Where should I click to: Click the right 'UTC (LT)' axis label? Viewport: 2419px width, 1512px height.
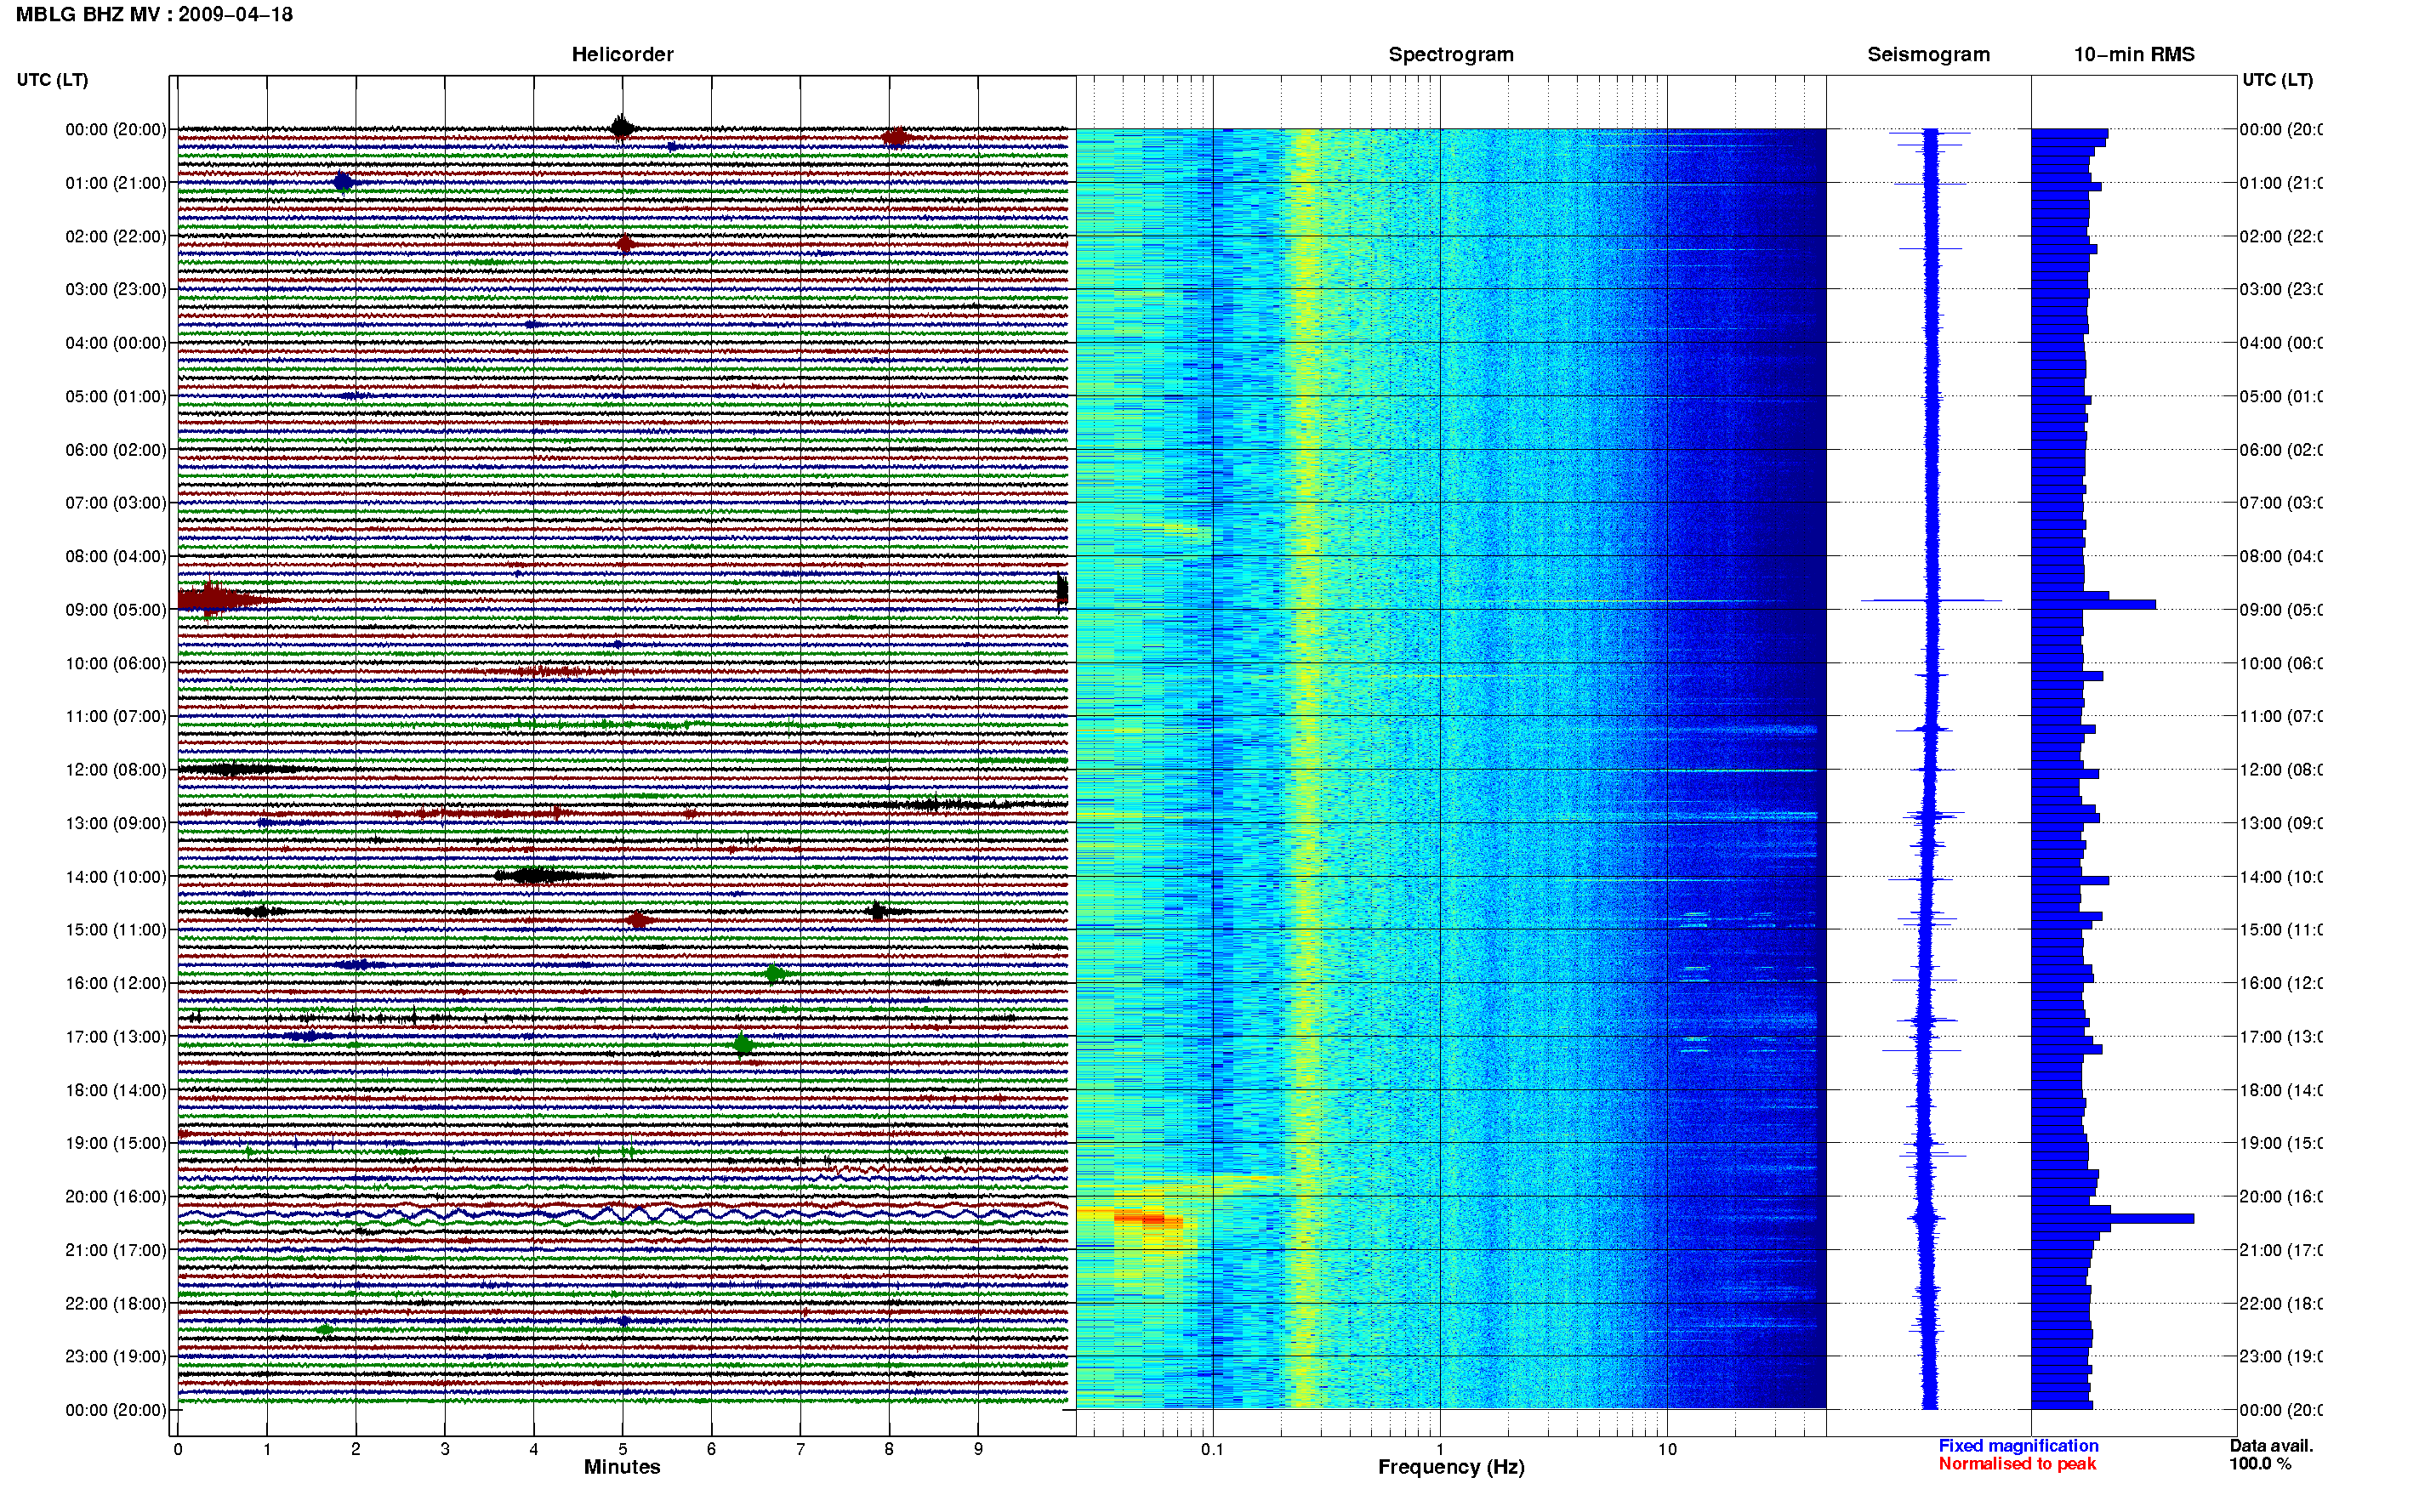2276,80
